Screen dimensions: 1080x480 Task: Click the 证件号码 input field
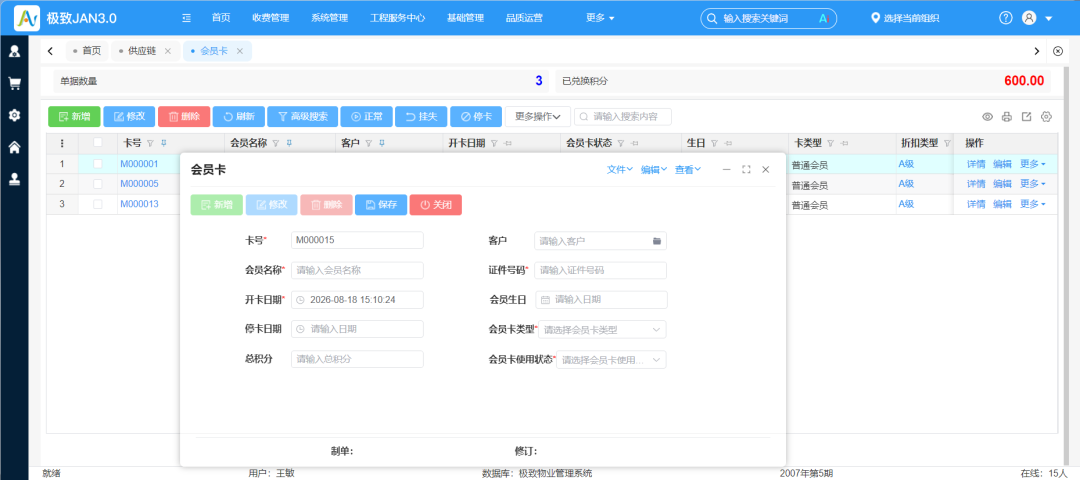click(601, 271)
